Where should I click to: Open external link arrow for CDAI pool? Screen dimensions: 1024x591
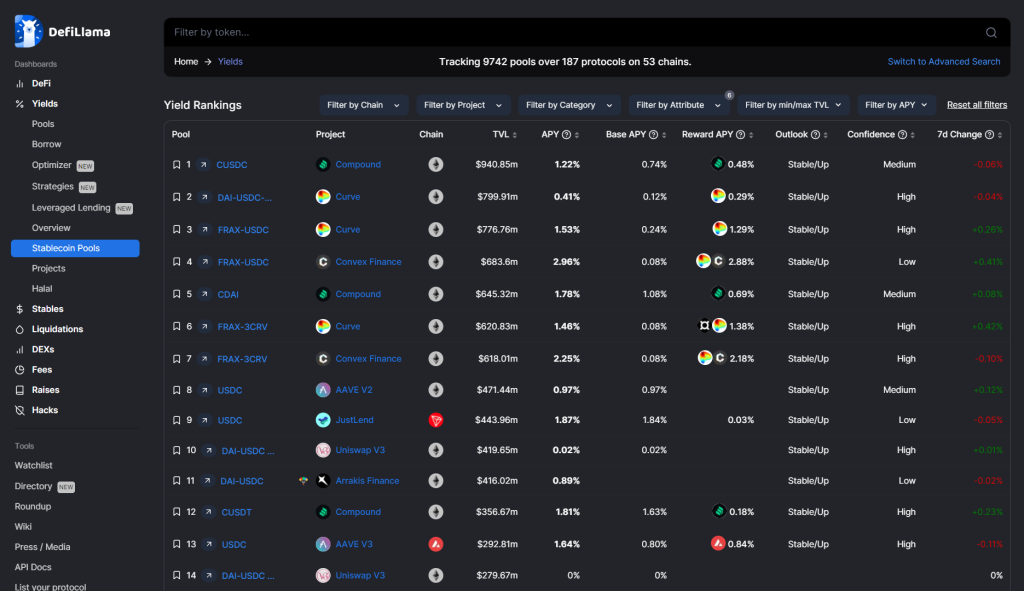pyautogui.click(x=204, y=294)
